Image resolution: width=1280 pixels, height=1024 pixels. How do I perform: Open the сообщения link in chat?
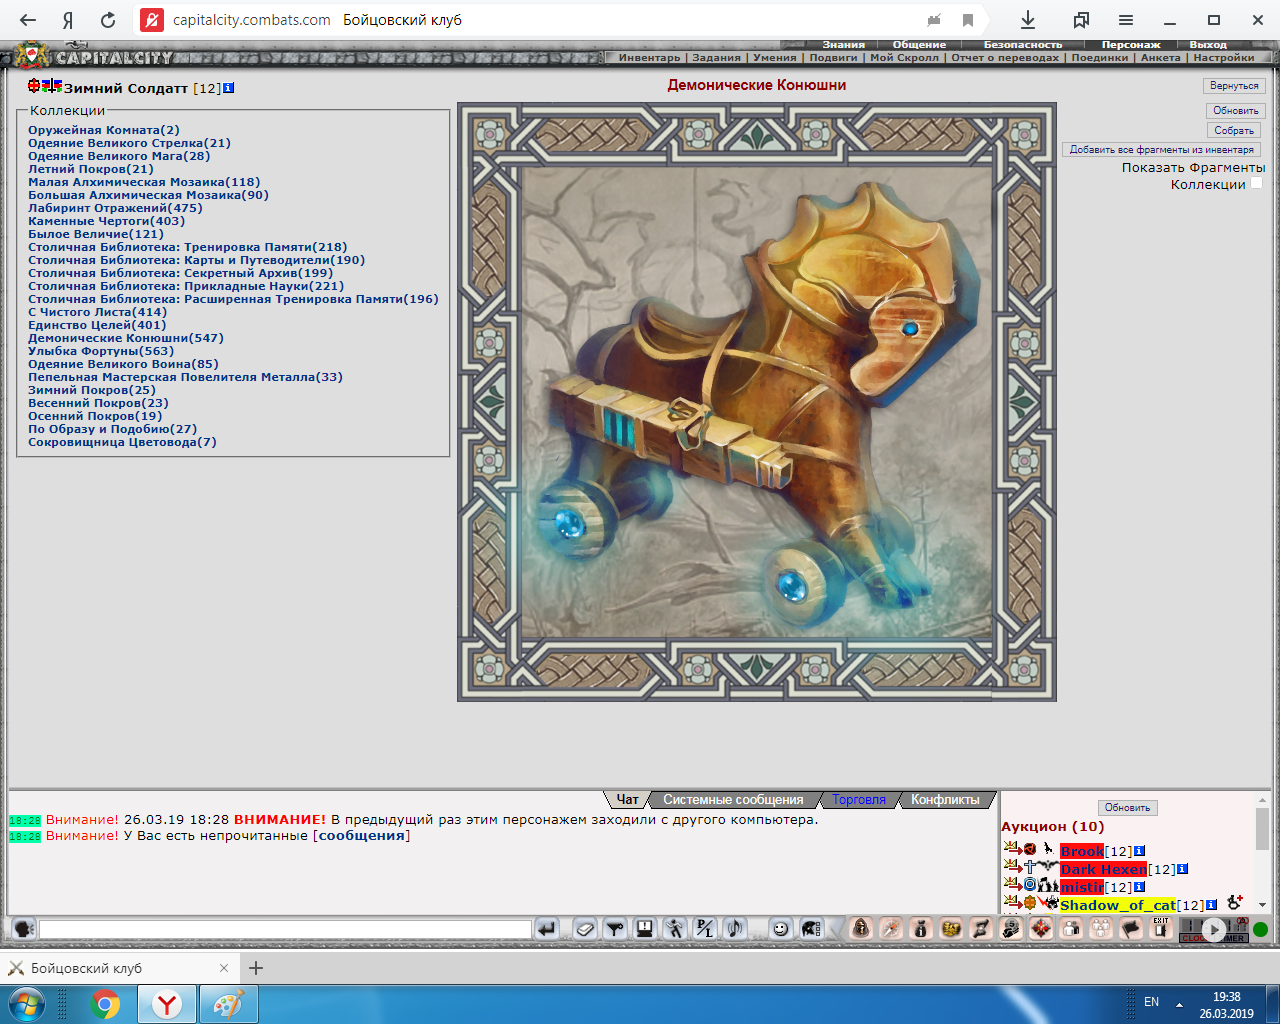click(362, 836)
